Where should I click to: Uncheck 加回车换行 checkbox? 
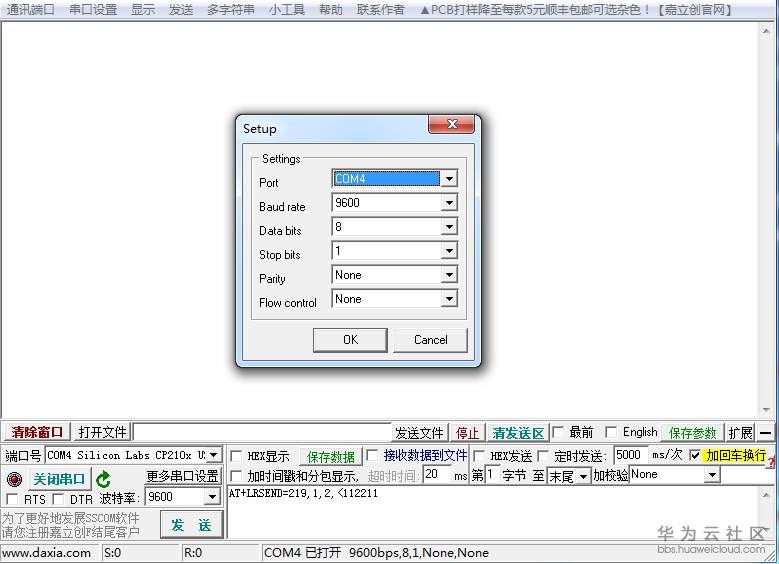tap(695, 455)
